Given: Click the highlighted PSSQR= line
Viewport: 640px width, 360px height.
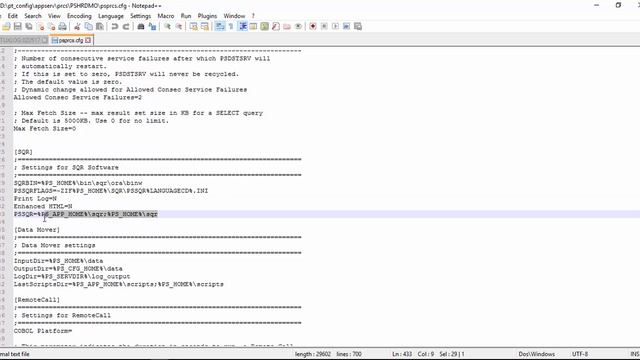Looking at the screenshot, I should pyautogui.click(x=86, y=214).
